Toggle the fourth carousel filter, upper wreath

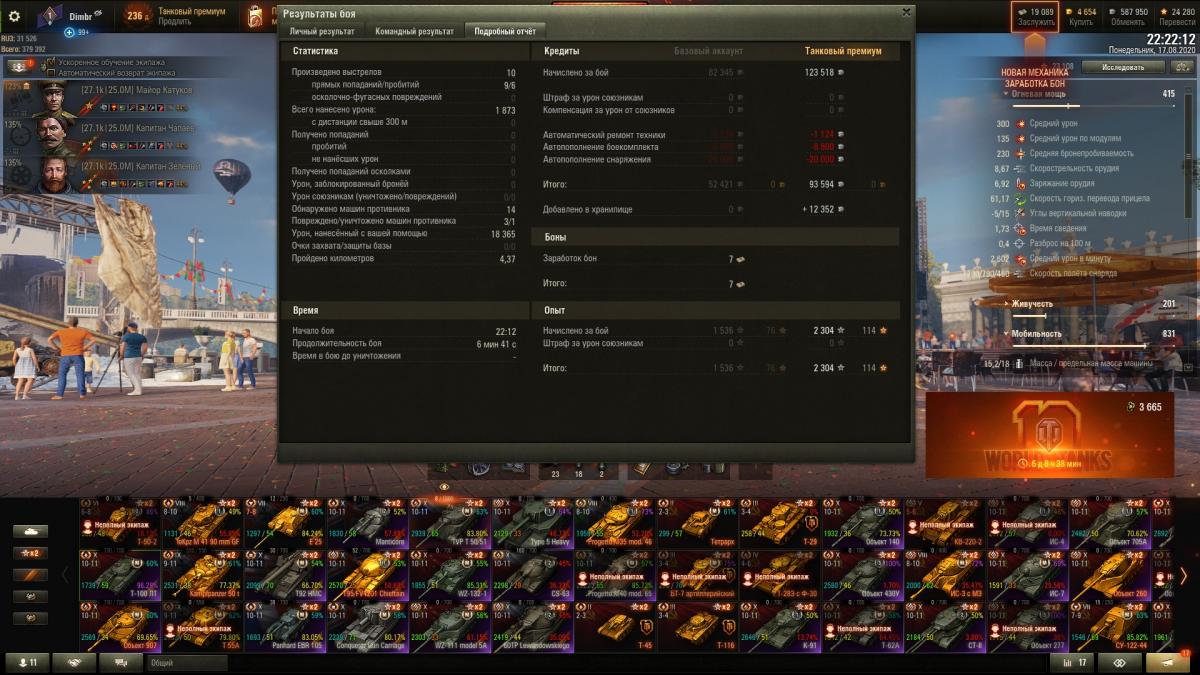[x=30, y=596]
